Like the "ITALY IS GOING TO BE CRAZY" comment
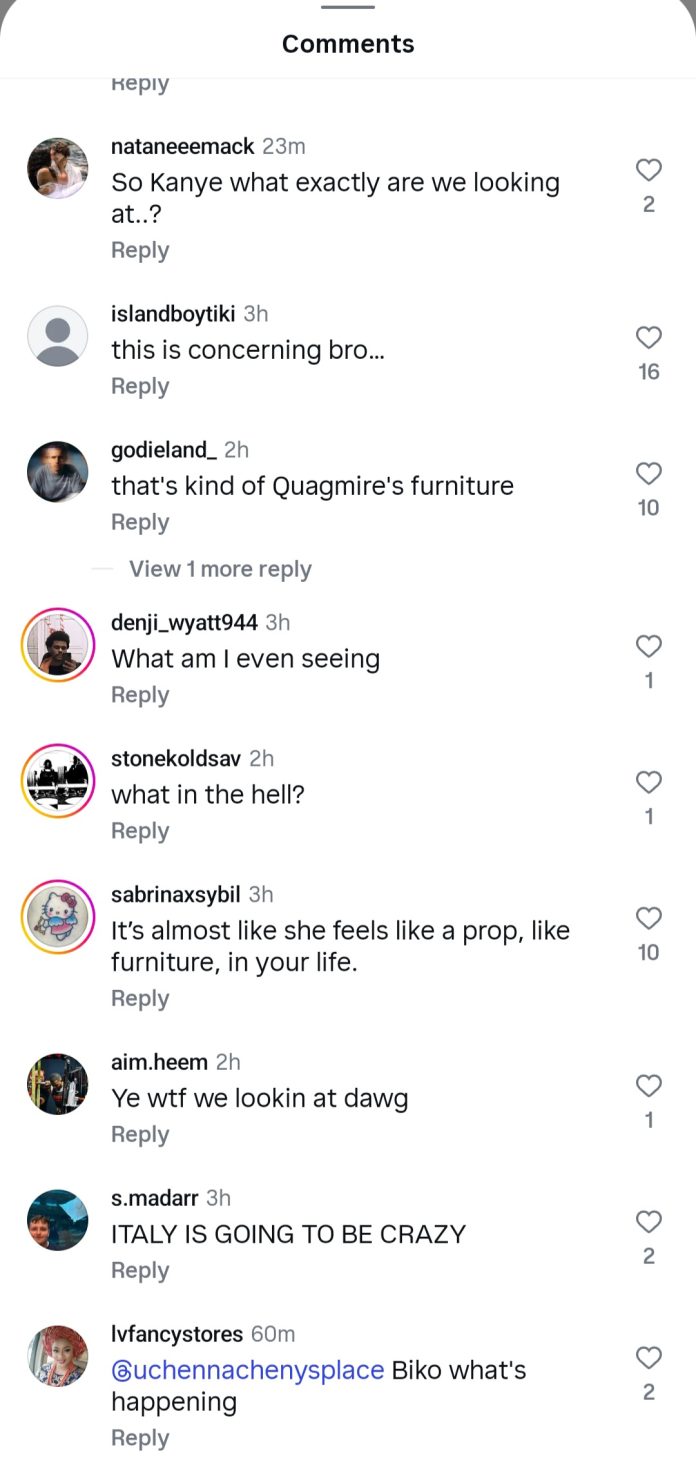The image size is (696, 1465). point(649,1222)
